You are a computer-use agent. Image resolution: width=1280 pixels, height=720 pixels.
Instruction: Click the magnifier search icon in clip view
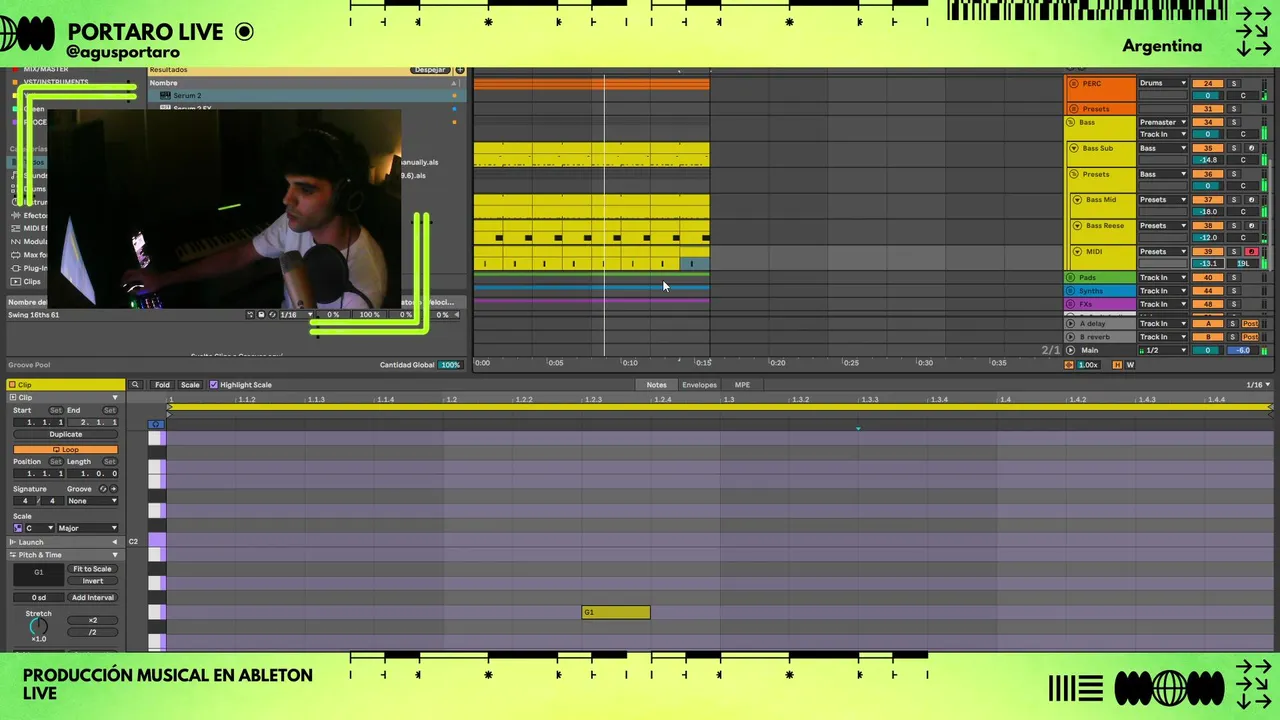134,385
